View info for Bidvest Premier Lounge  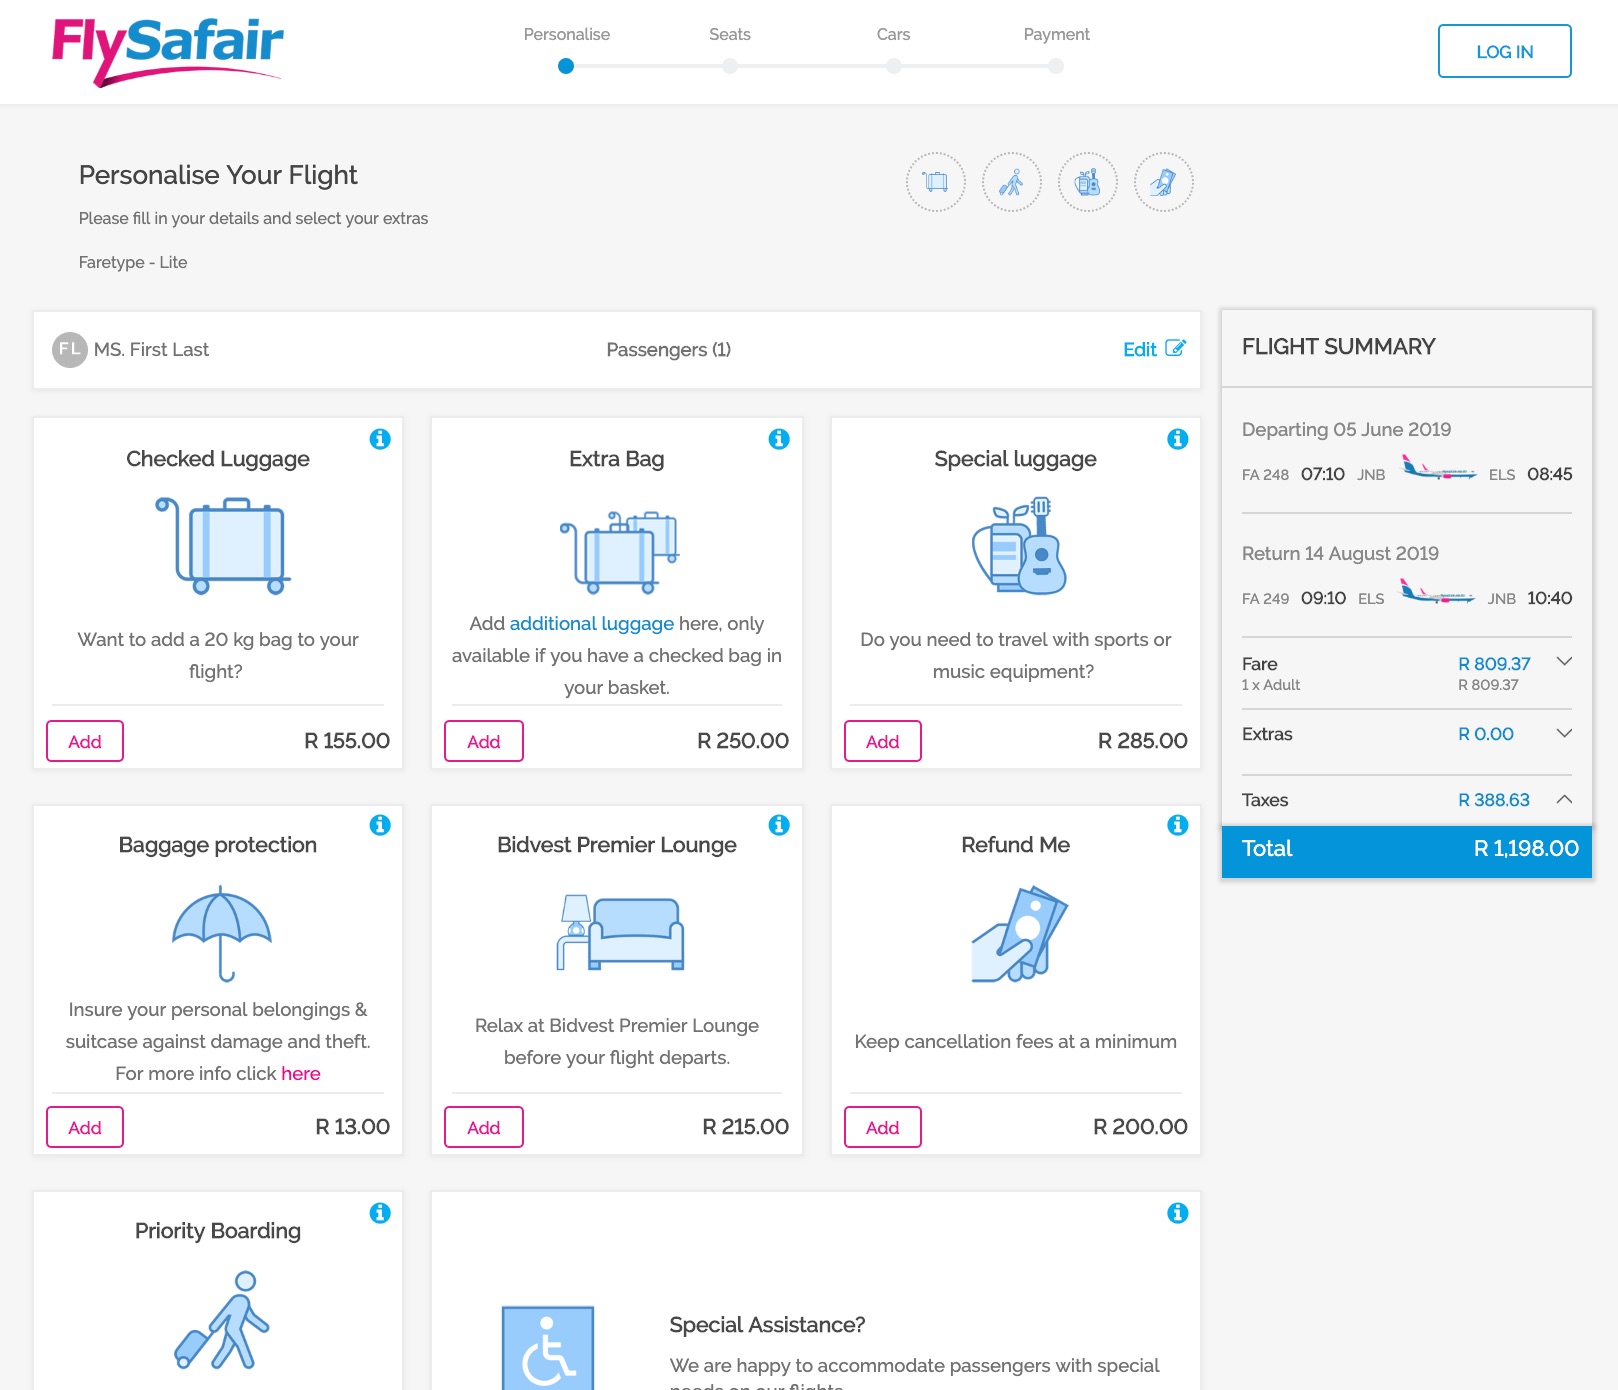(x=779, y=825)
